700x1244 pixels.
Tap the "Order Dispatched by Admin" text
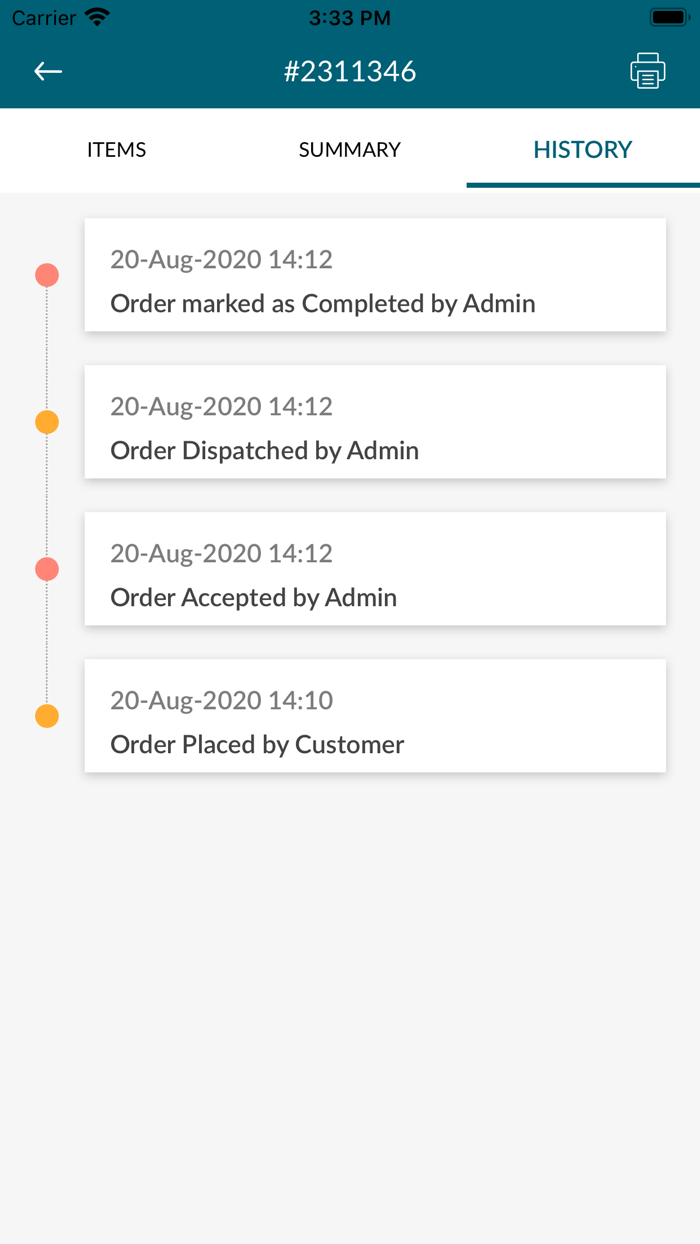click(264, 450)
